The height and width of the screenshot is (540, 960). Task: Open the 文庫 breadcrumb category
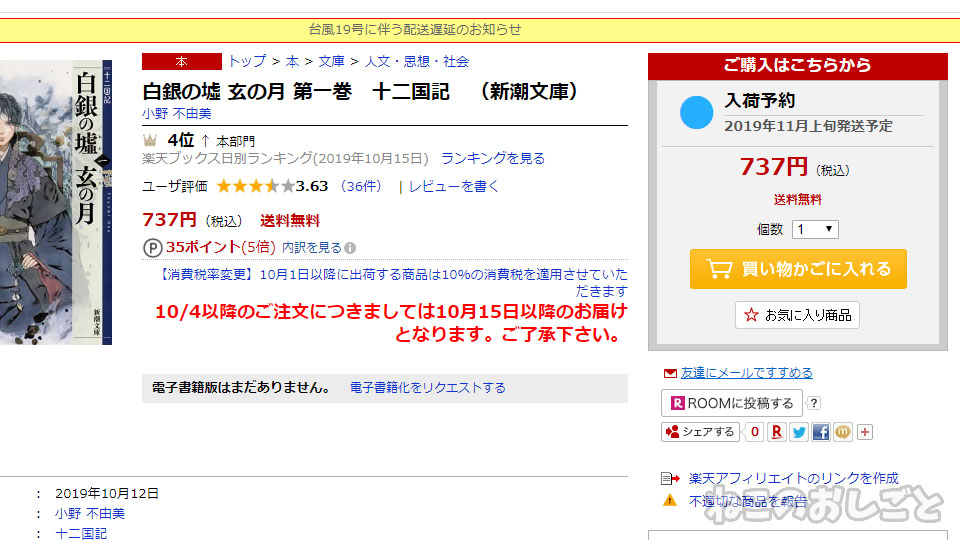331,61
